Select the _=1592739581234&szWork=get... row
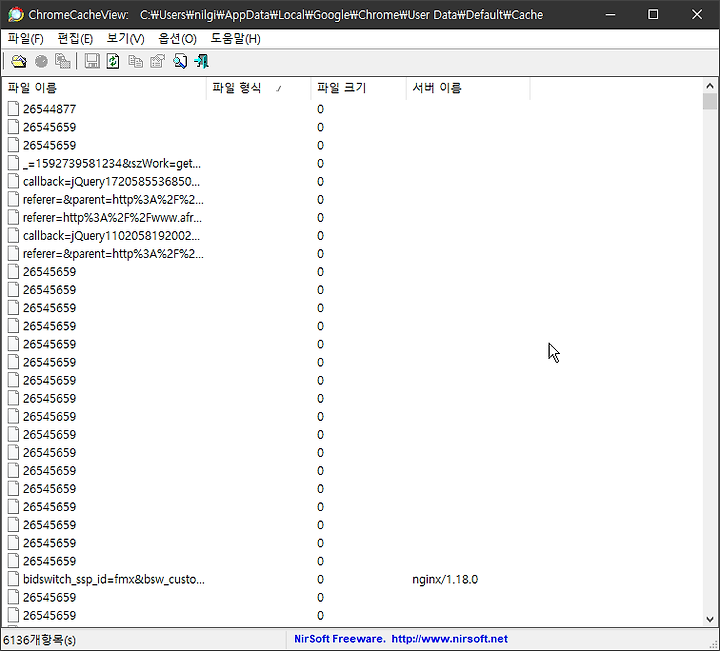 (x=112, y=163)
